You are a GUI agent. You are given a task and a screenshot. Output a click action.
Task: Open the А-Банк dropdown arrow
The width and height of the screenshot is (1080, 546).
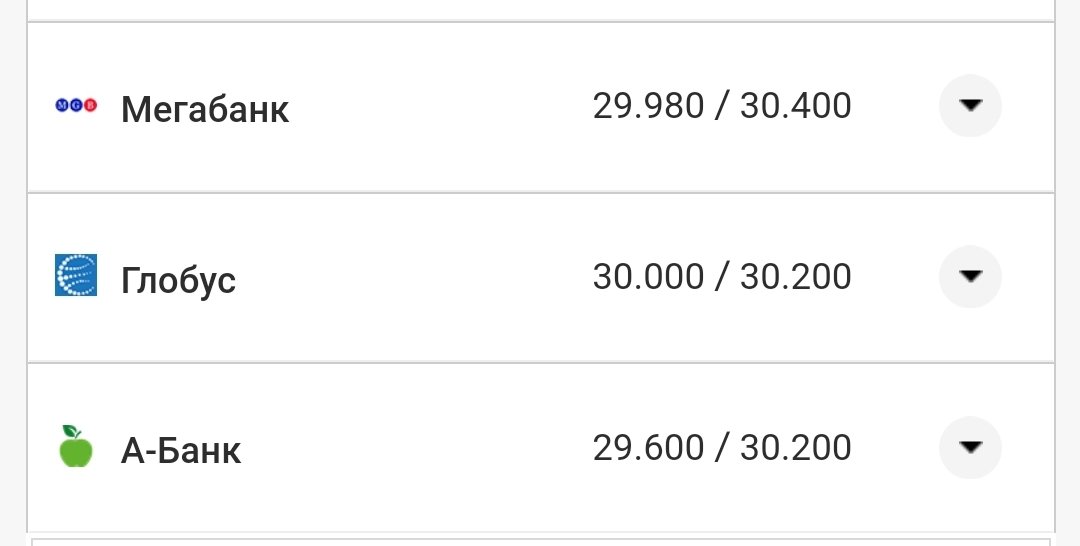[970, 447]
